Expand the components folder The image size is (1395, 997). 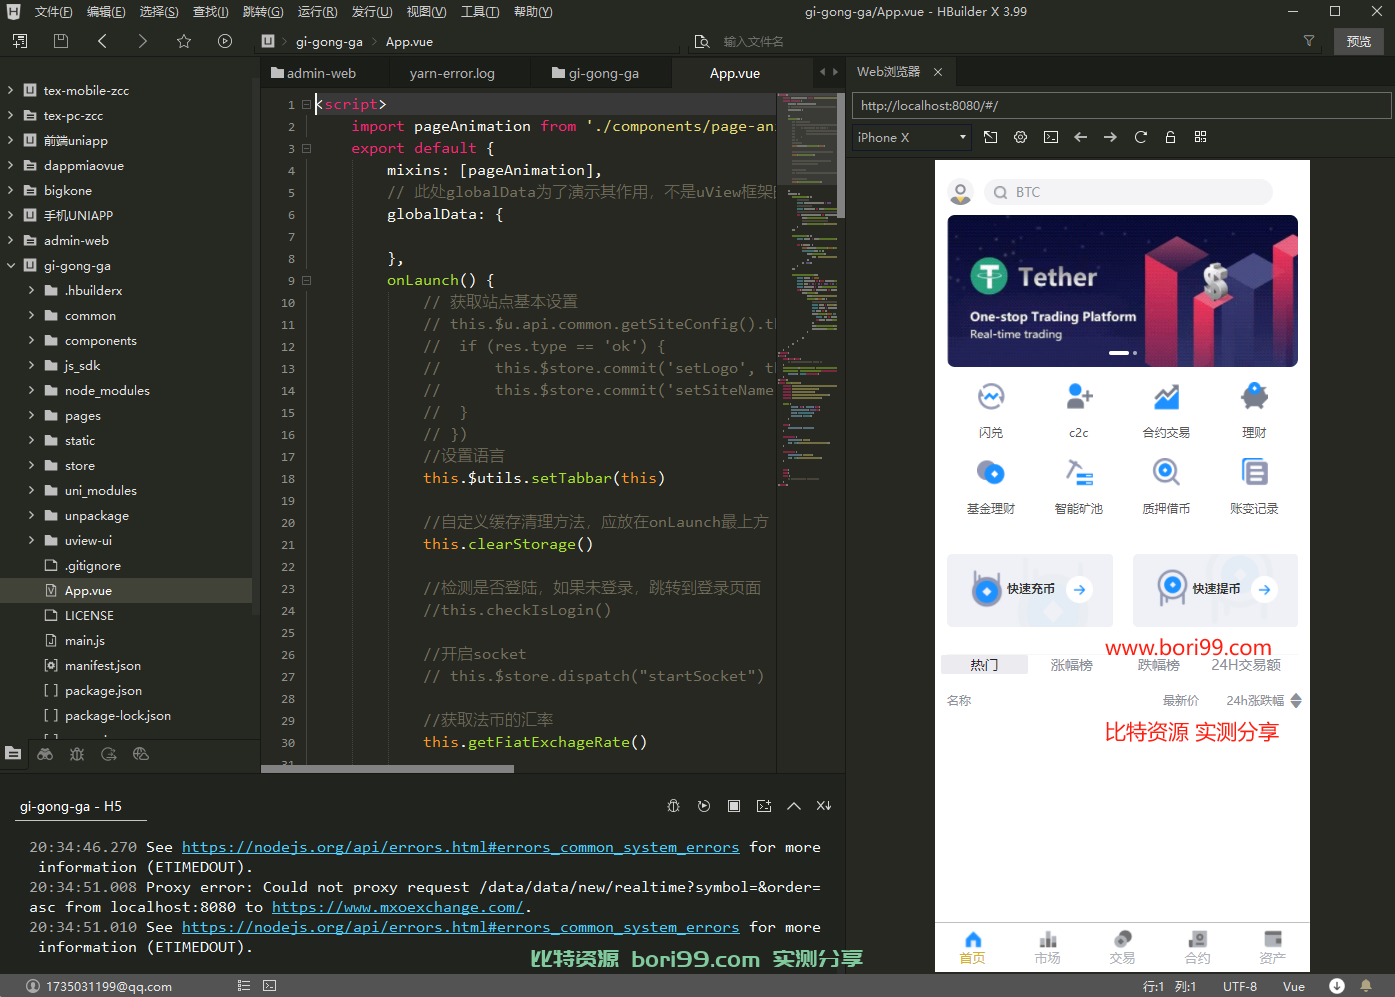pyautogui.click(x=31, y=341)
